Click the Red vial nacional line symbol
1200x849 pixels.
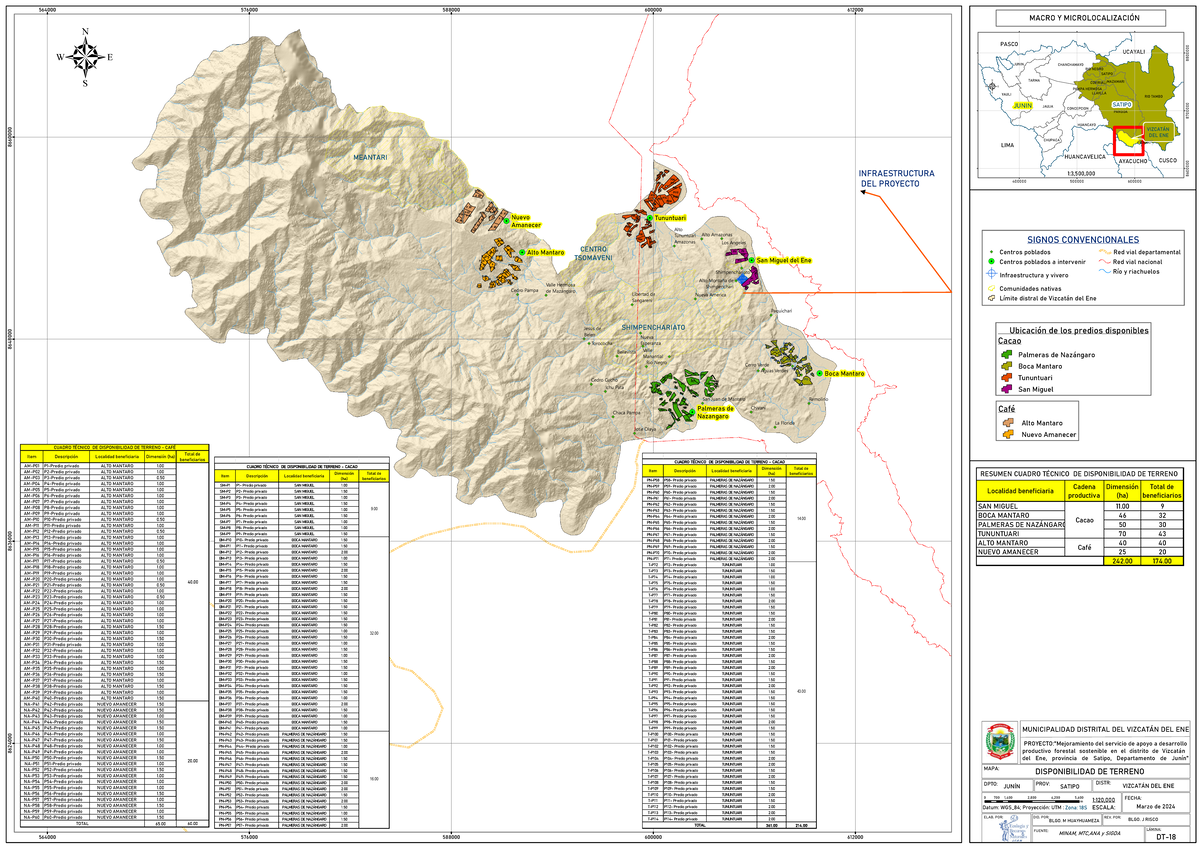[x=1105, y=262]
